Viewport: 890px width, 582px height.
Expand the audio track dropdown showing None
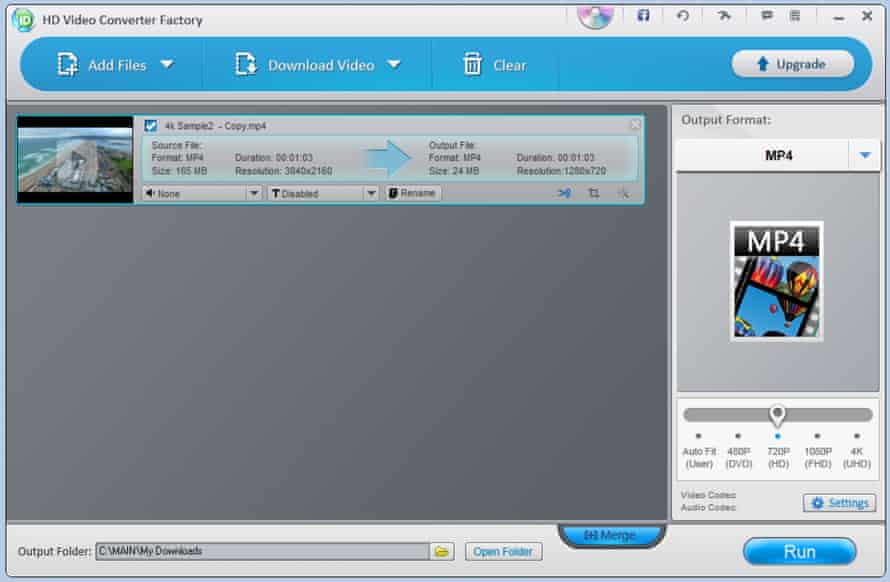(x=254, y=193)
